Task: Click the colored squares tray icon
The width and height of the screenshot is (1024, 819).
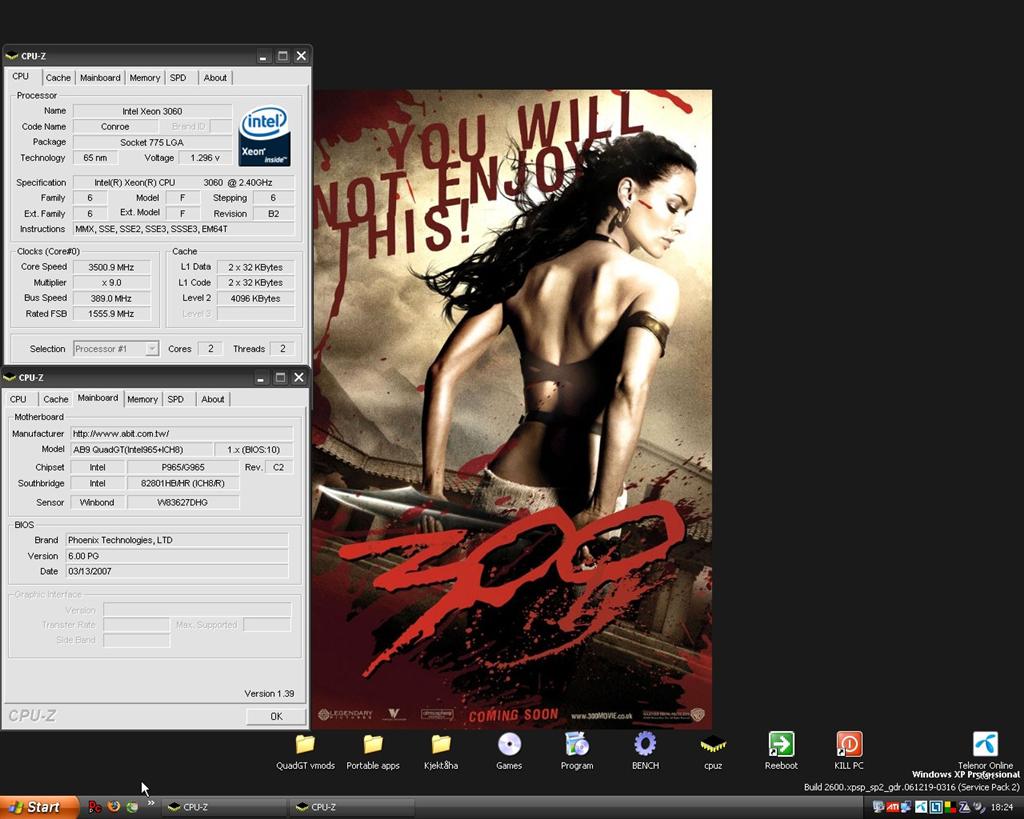Action: [950, 807]
